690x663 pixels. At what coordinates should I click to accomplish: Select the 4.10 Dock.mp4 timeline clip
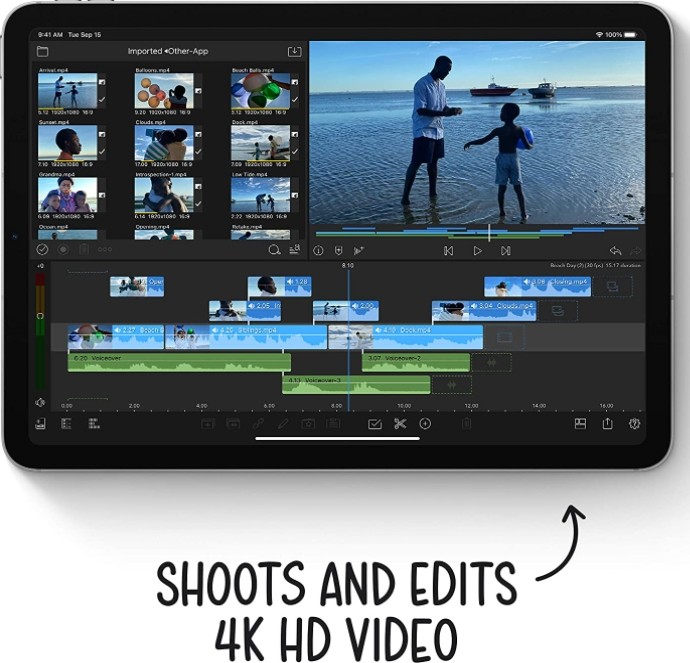(406, 337)
